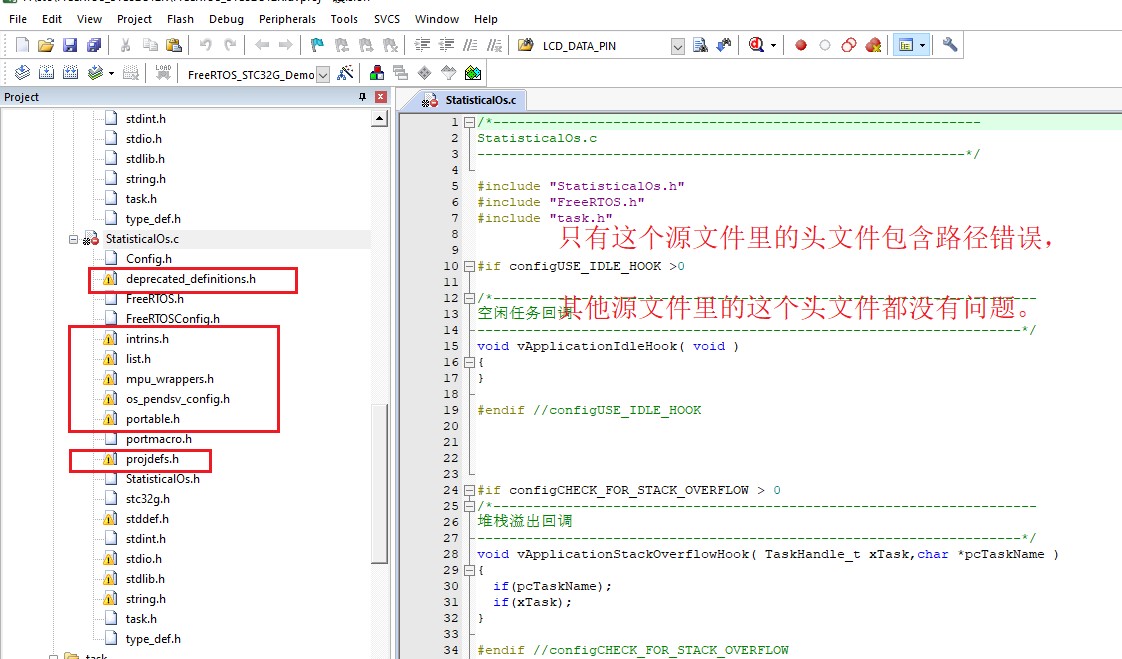Open the batch build dropdown arrow
Screen dimensions: 1122x659
point(112,73)
